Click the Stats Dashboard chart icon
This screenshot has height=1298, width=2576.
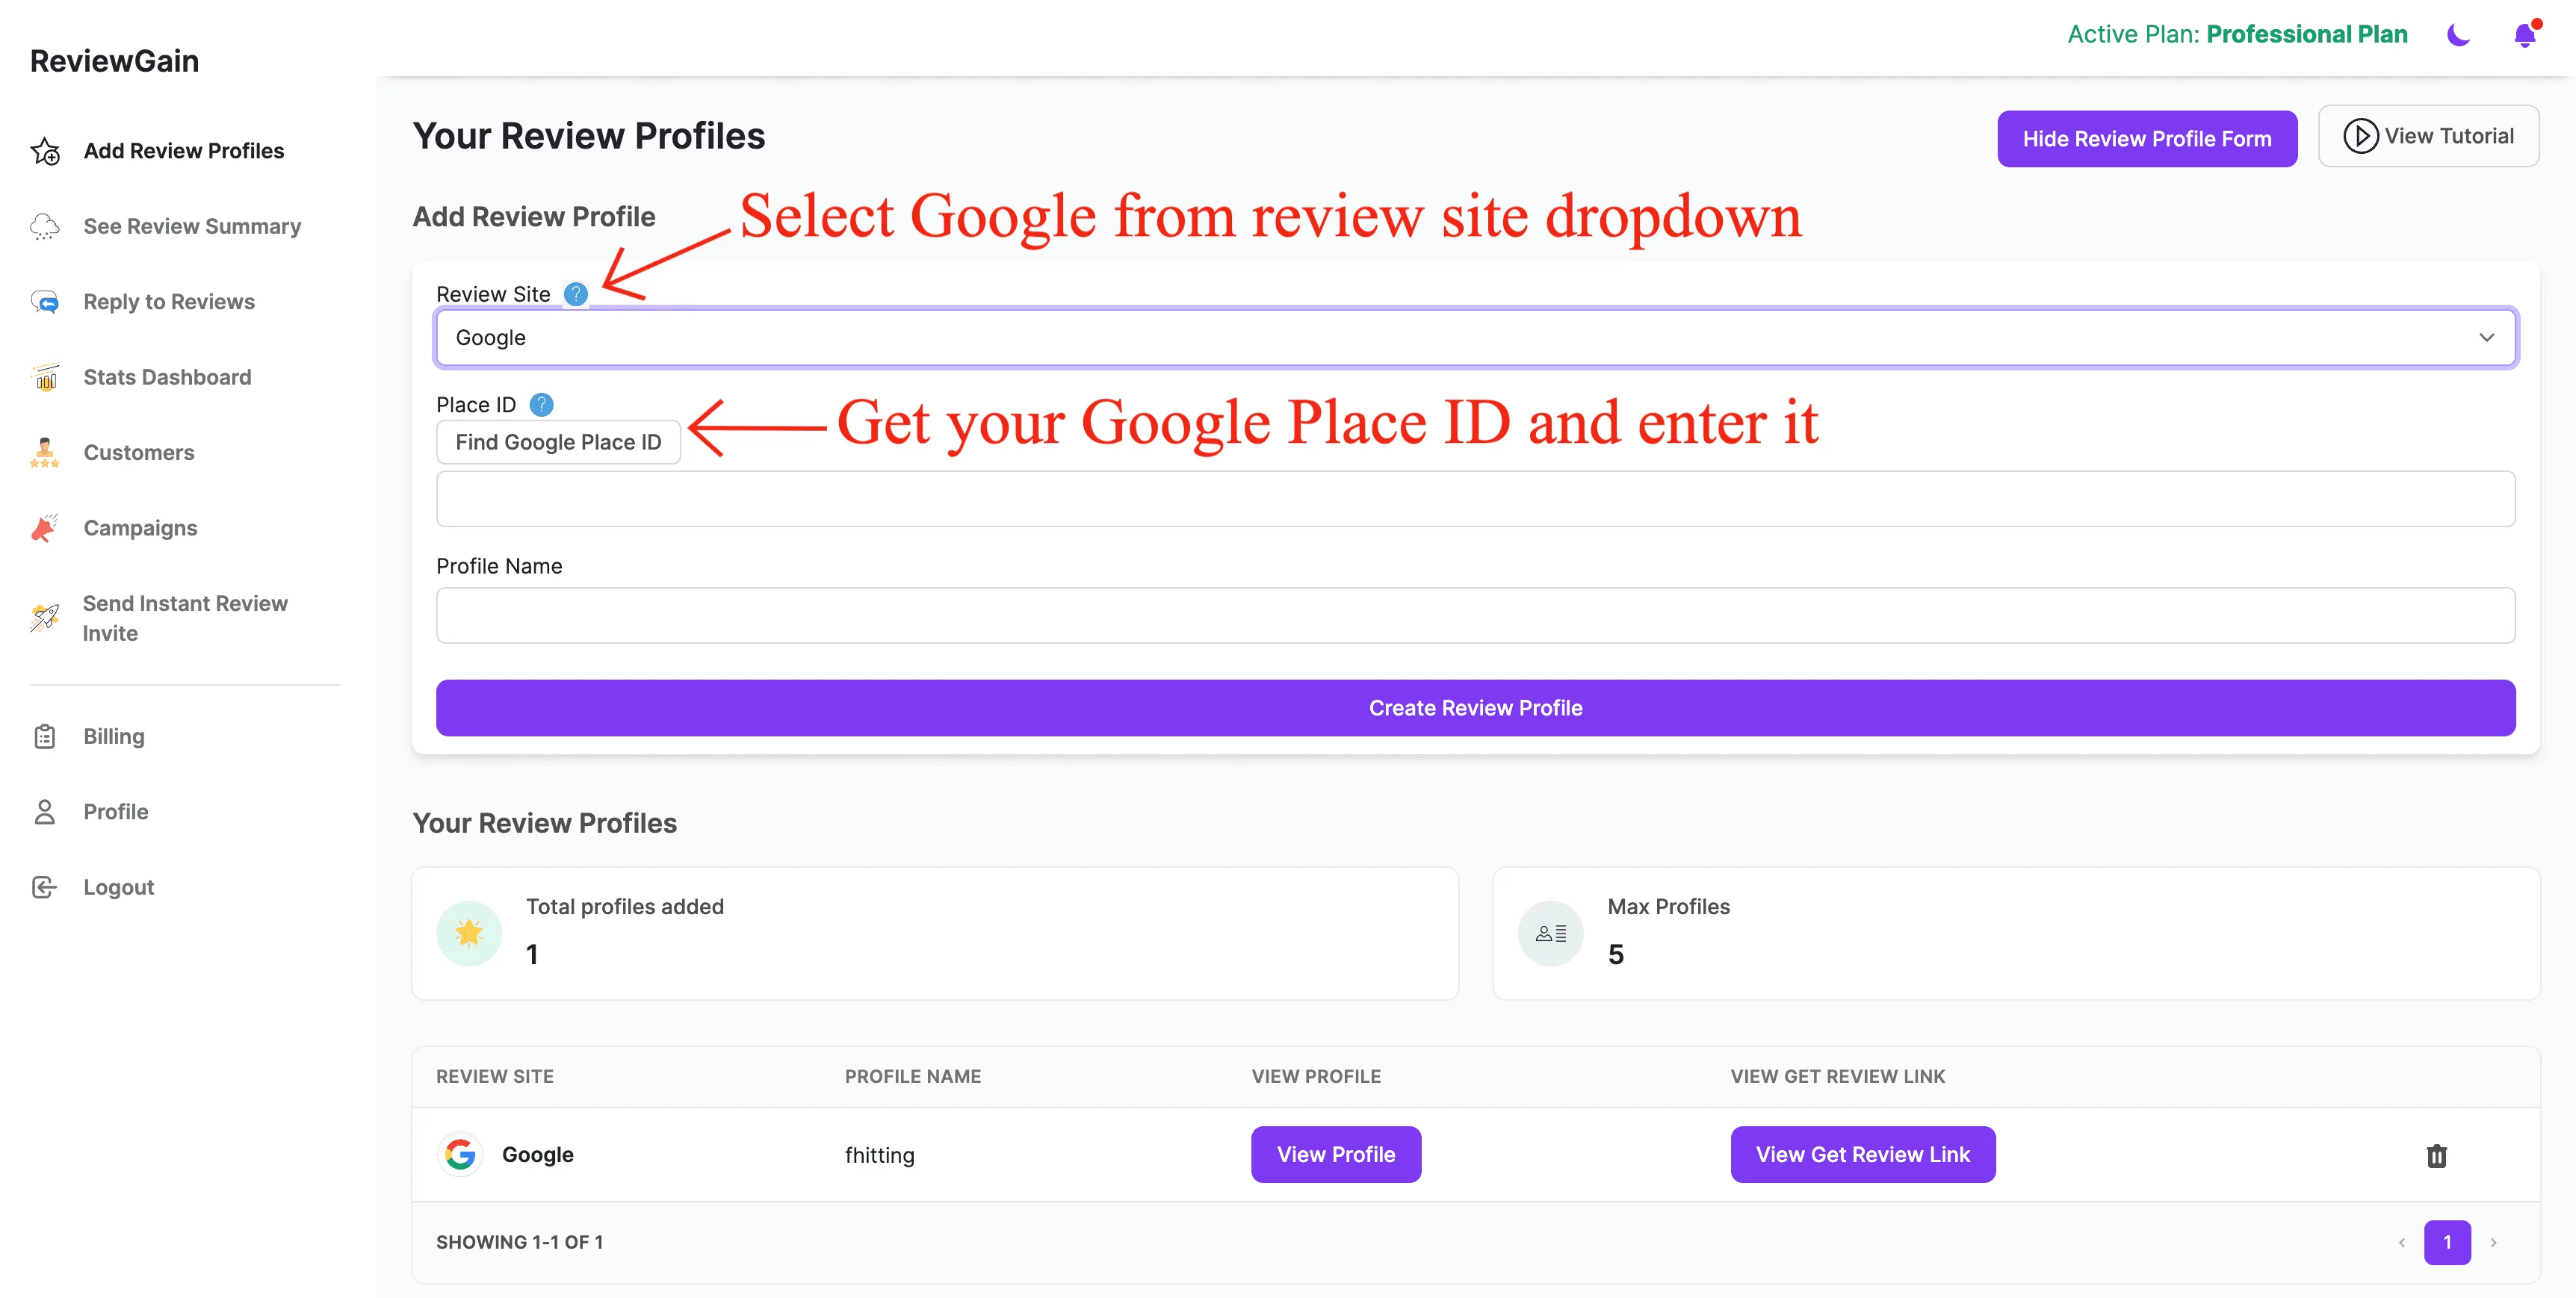tap(45, 377)
